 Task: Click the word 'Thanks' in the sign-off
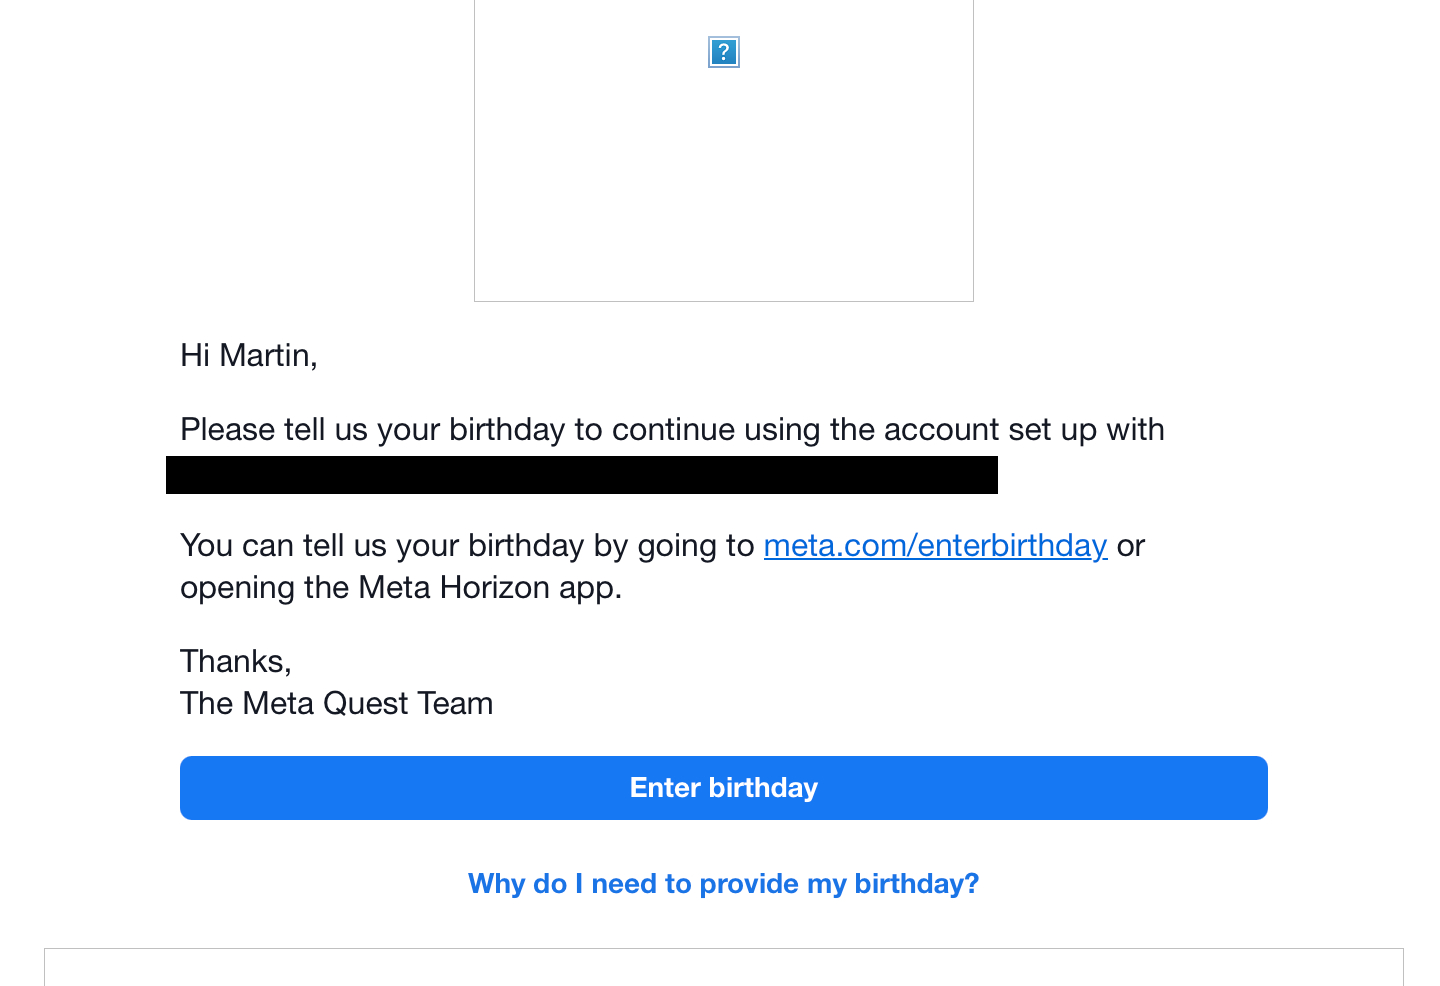[x=234, y=661]
